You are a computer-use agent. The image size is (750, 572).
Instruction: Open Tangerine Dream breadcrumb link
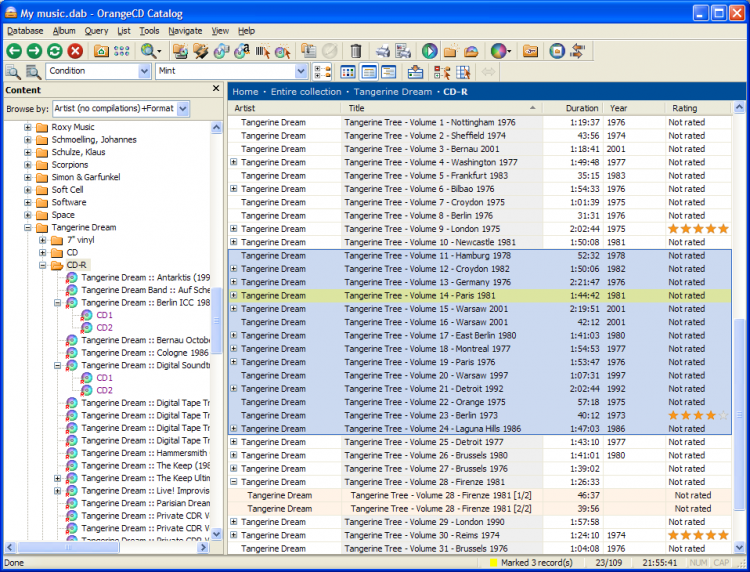(393, 92)
